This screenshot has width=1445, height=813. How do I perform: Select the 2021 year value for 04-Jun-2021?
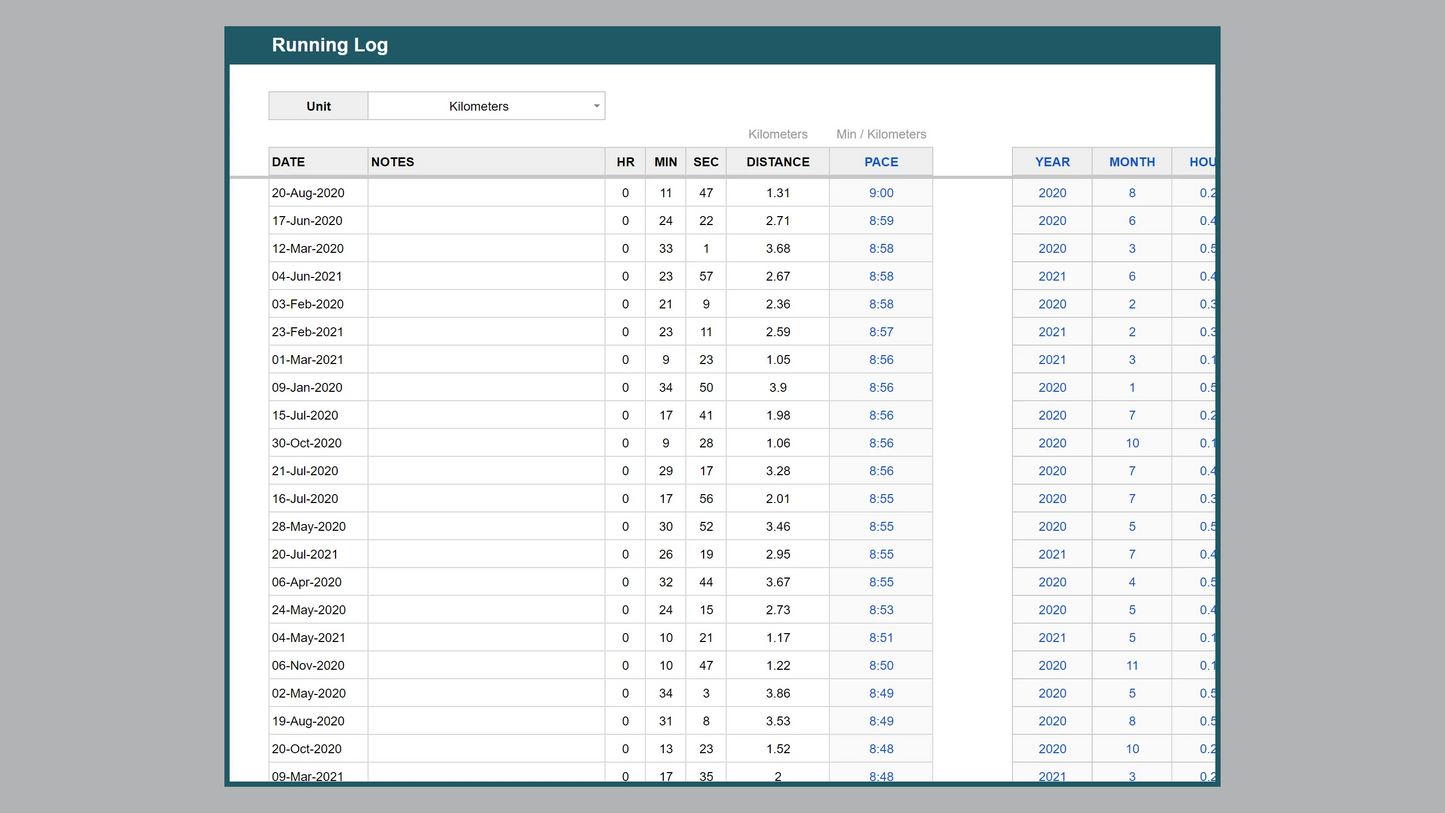1052,276
